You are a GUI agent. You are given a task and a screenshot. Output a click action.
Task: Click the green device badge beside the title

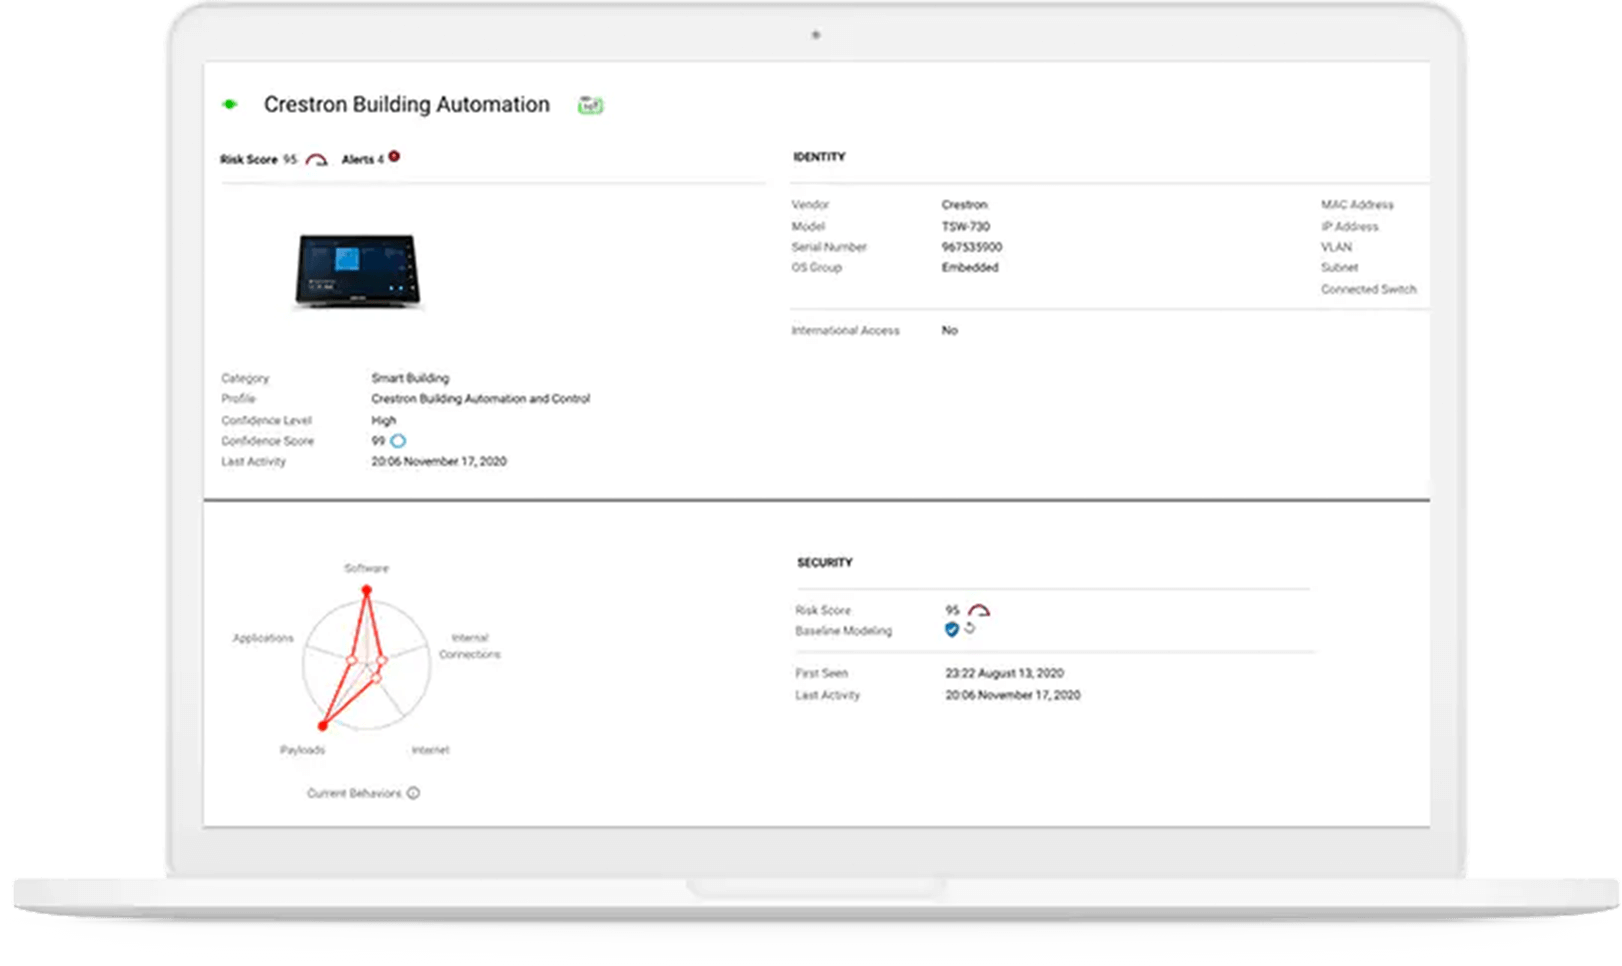(x=590, y=105)
